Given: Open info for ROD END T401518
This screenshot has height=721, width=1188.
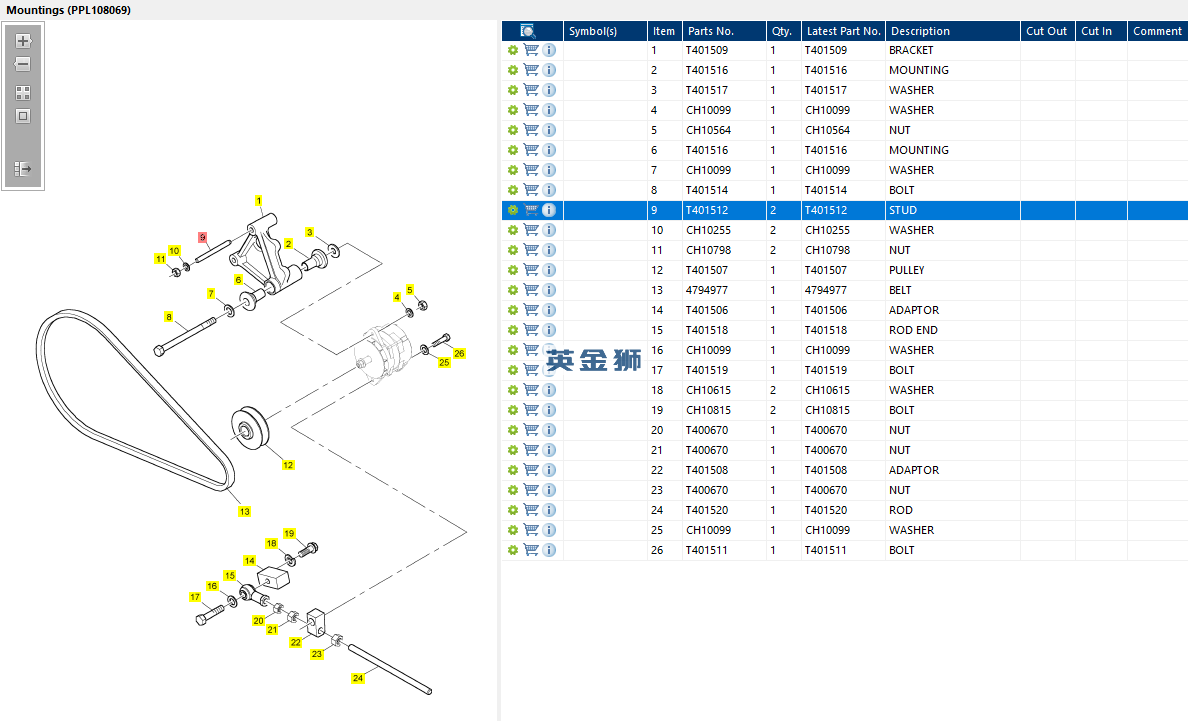Looking at the screenshot, I should pos(549,330).
